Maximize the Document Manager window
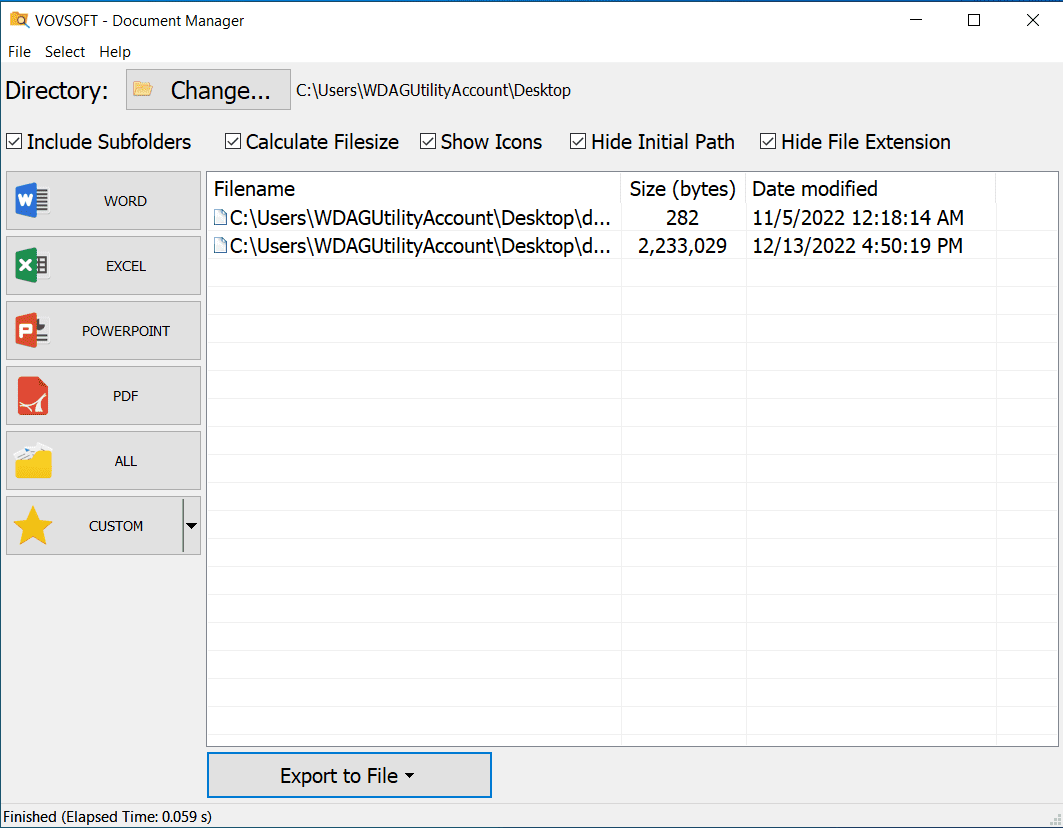Viewport: 1063px width, 828px height. tap(974, 20)
